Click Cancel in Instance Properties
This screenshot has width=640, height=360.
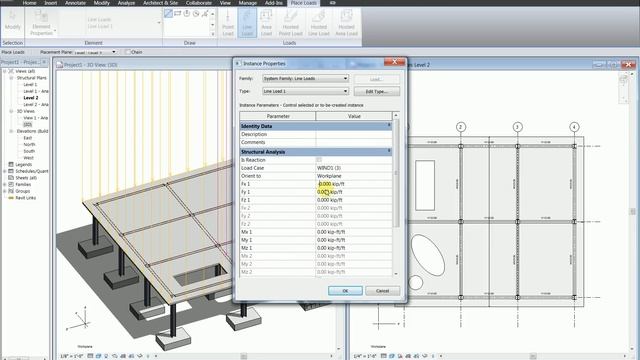382,291
